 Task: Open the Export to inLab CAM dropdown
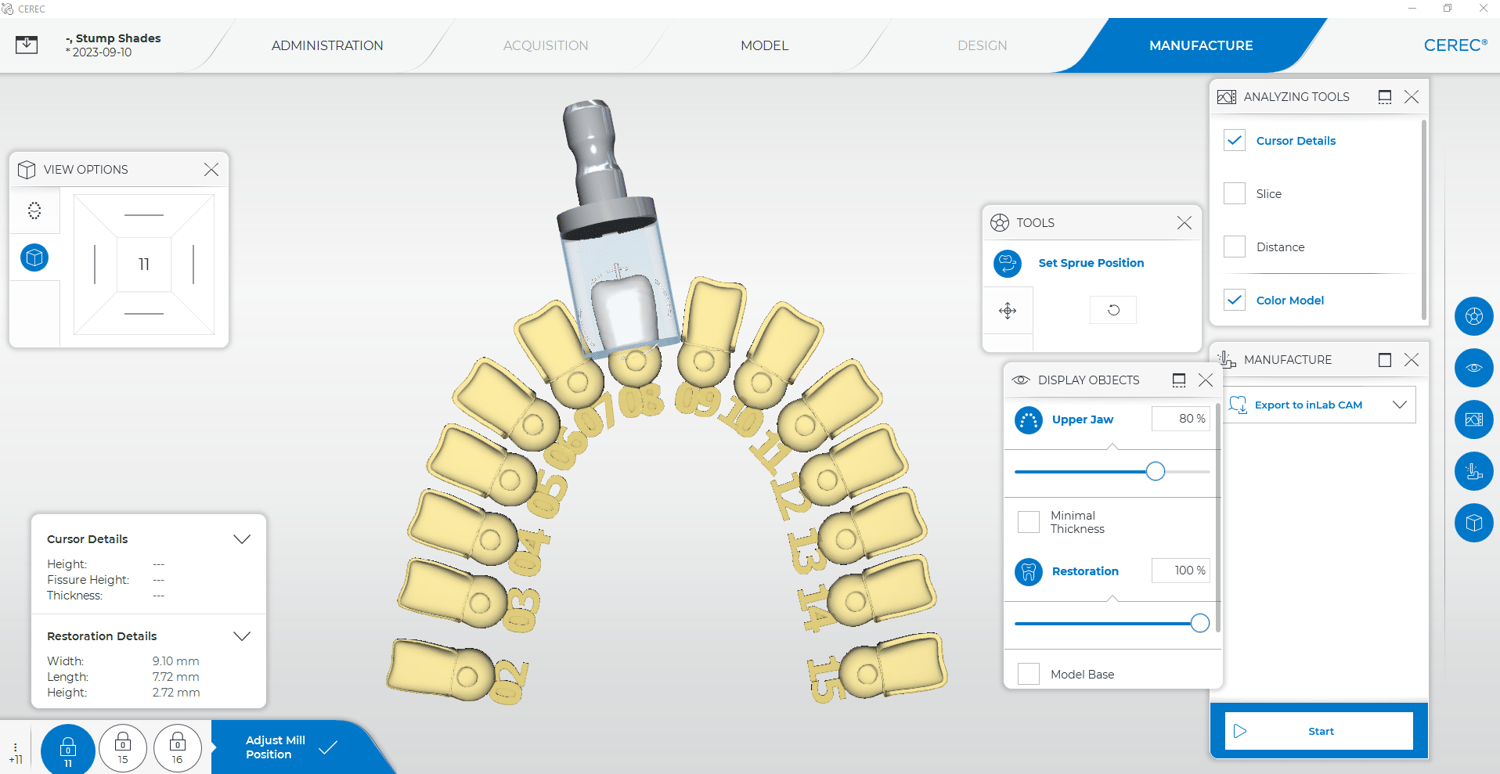click(1399, 405)
